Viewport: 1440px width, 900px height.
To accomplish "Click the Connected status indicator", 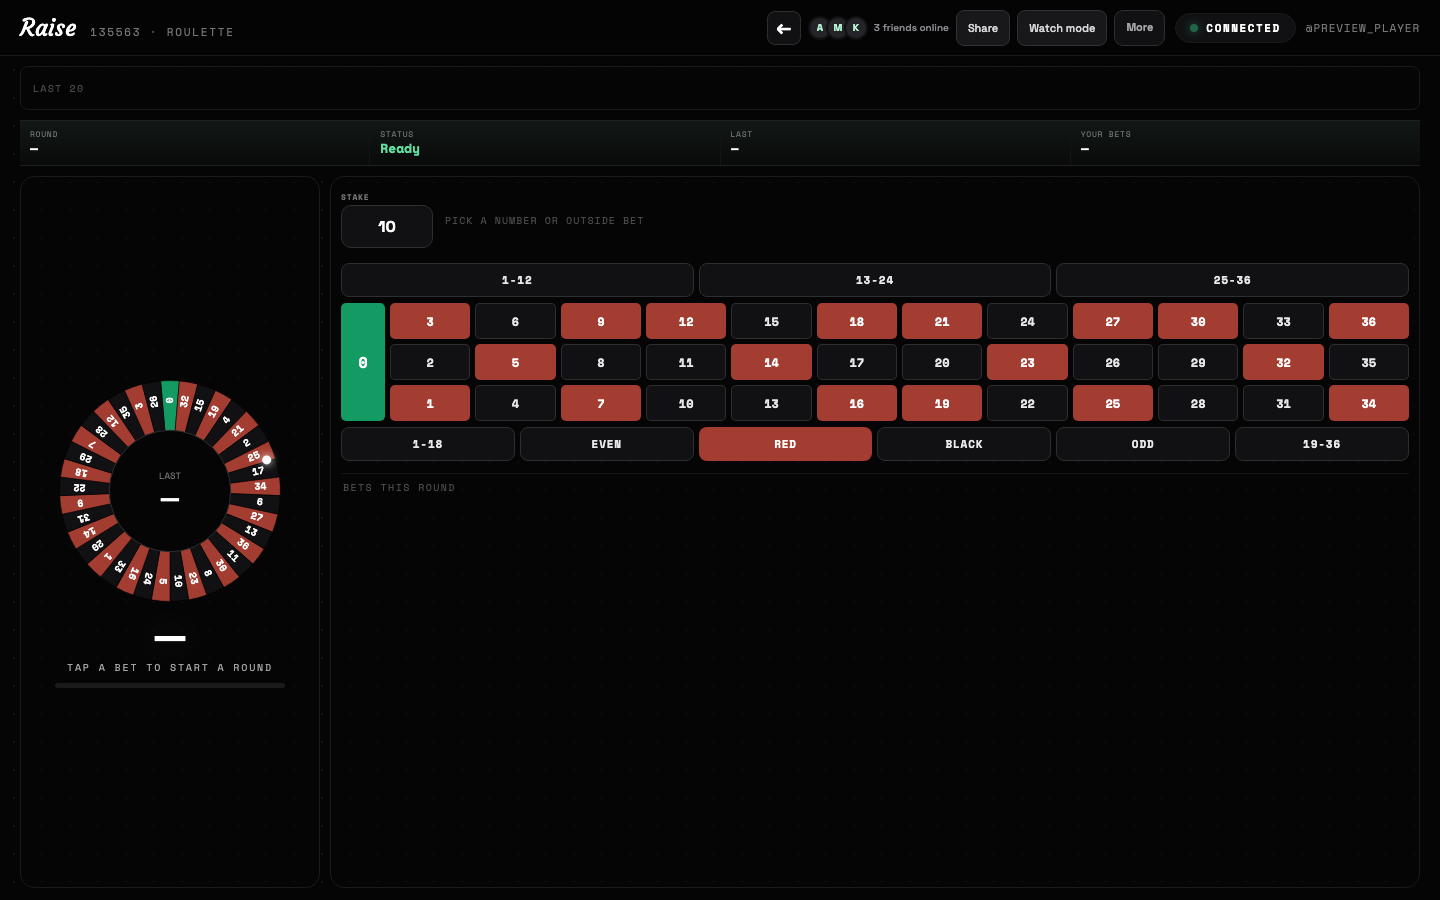I will 1235,28.
